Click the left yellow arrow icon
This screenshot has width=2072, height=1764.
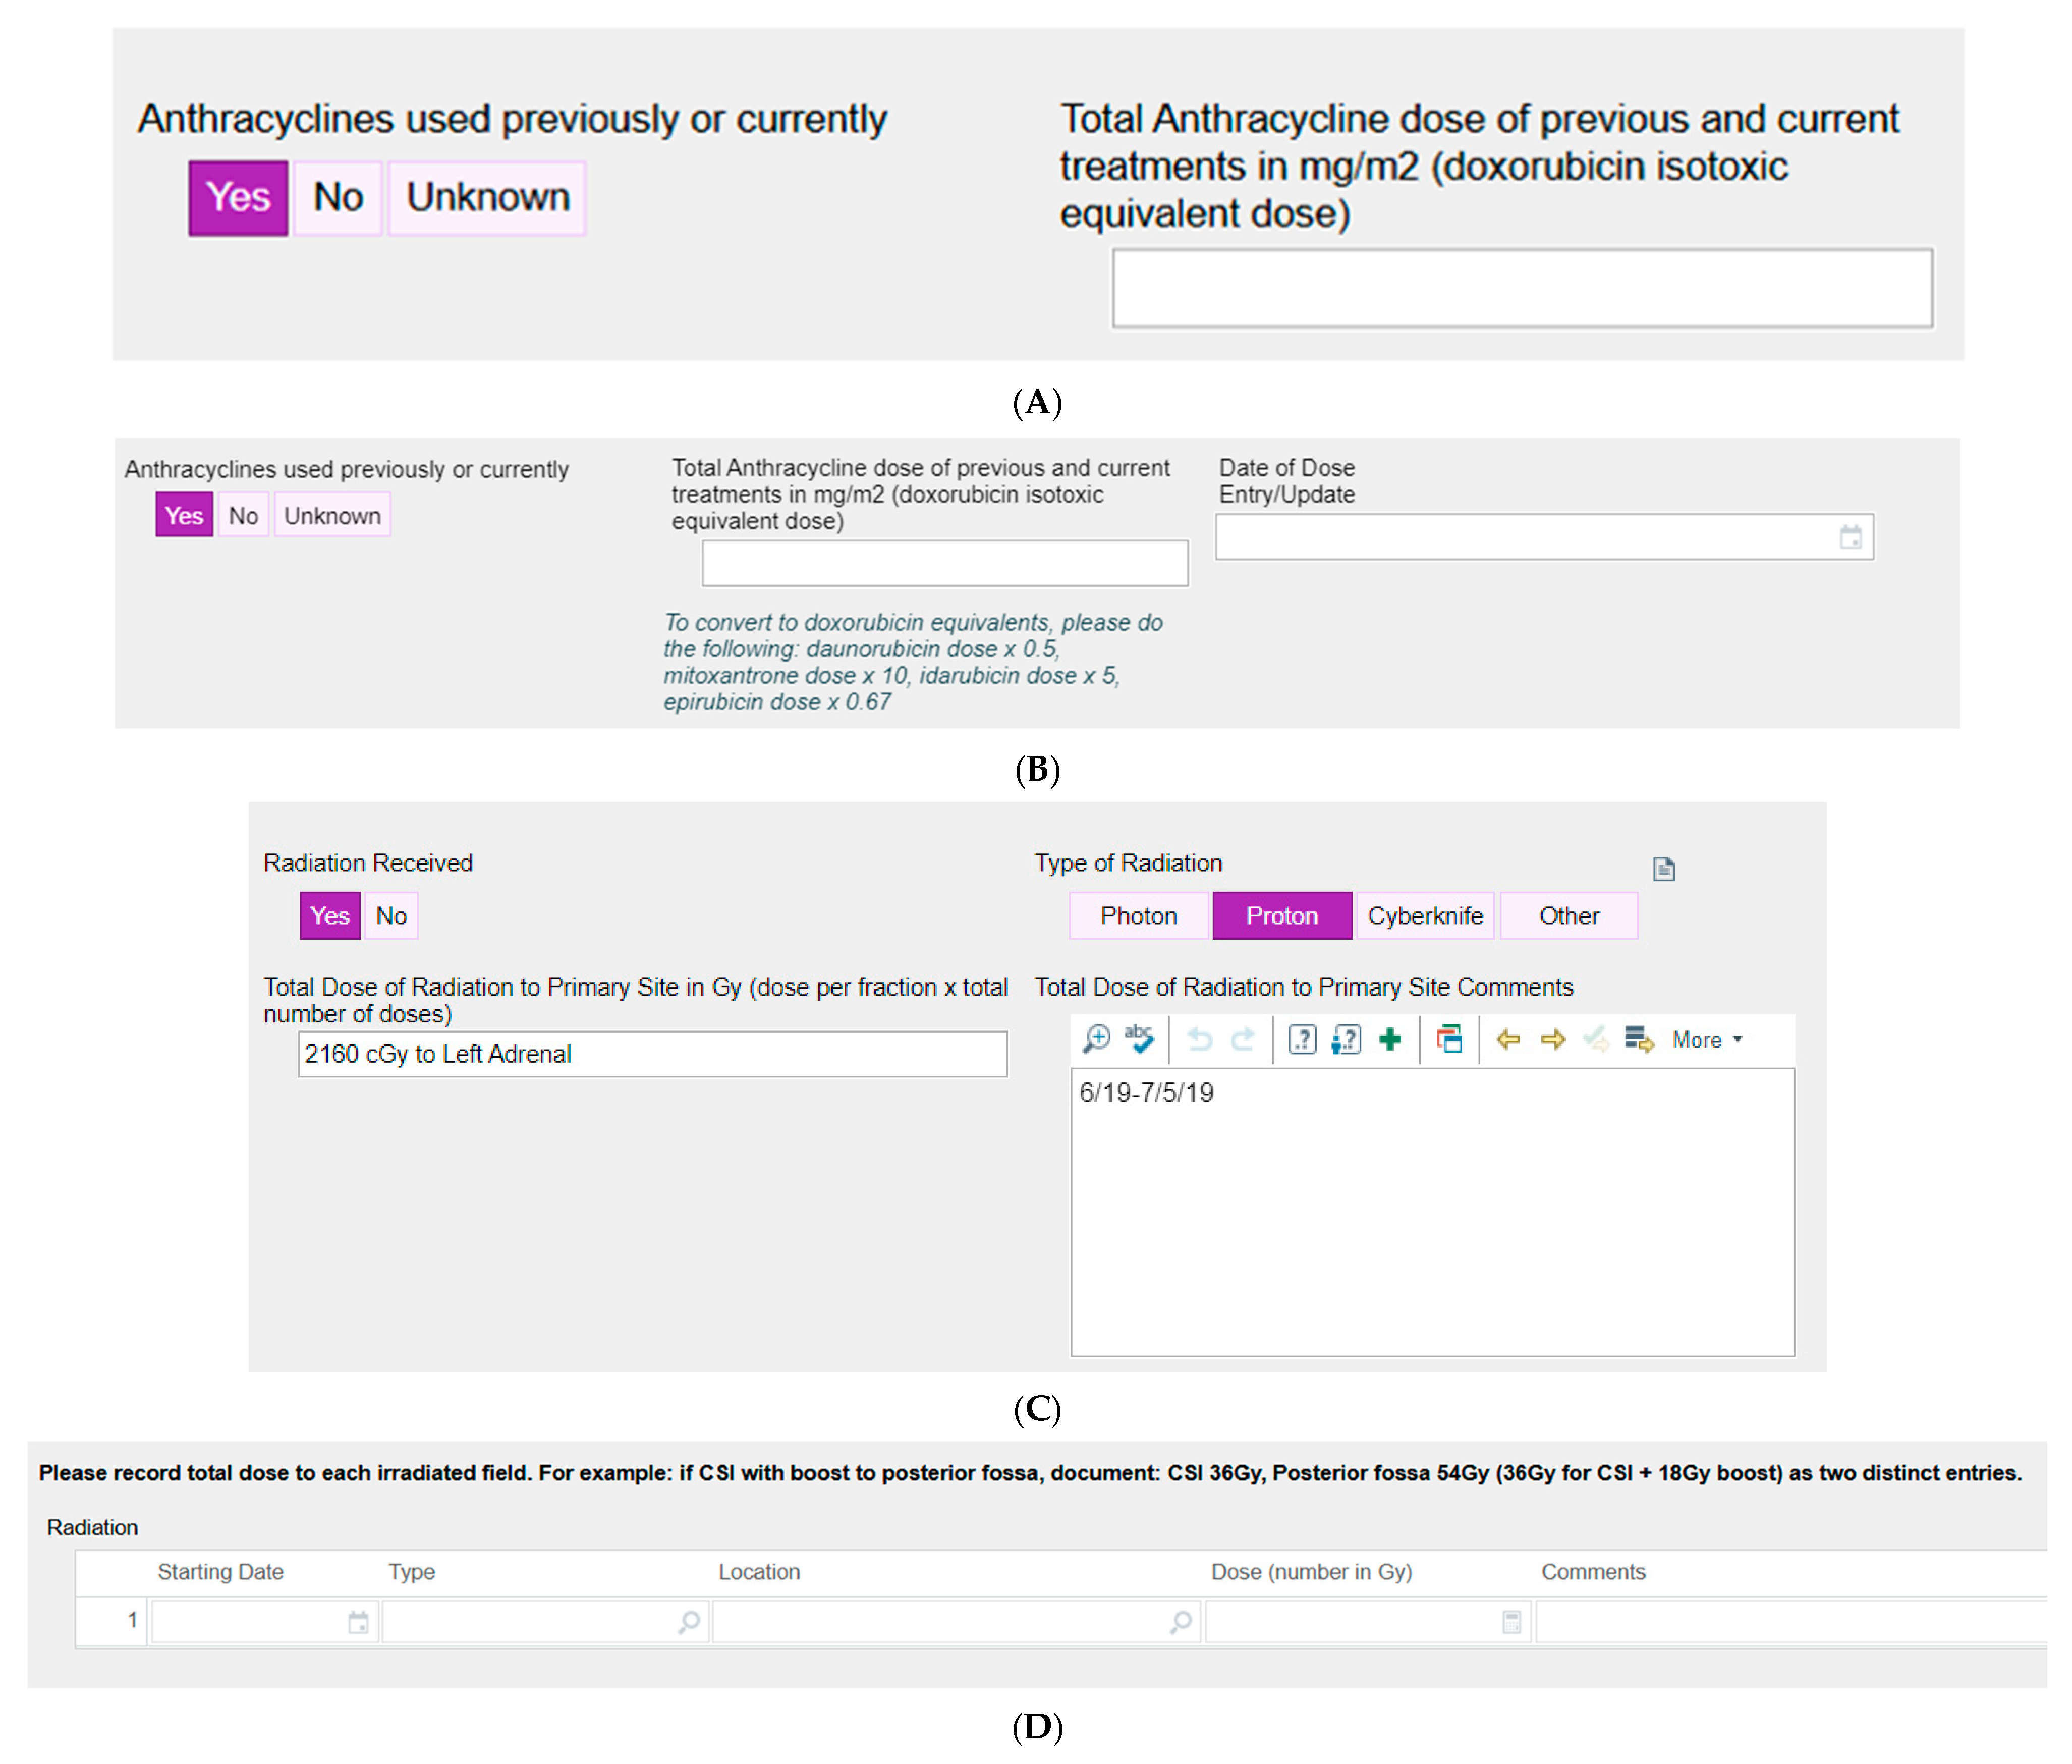tap(1508, 1040)
